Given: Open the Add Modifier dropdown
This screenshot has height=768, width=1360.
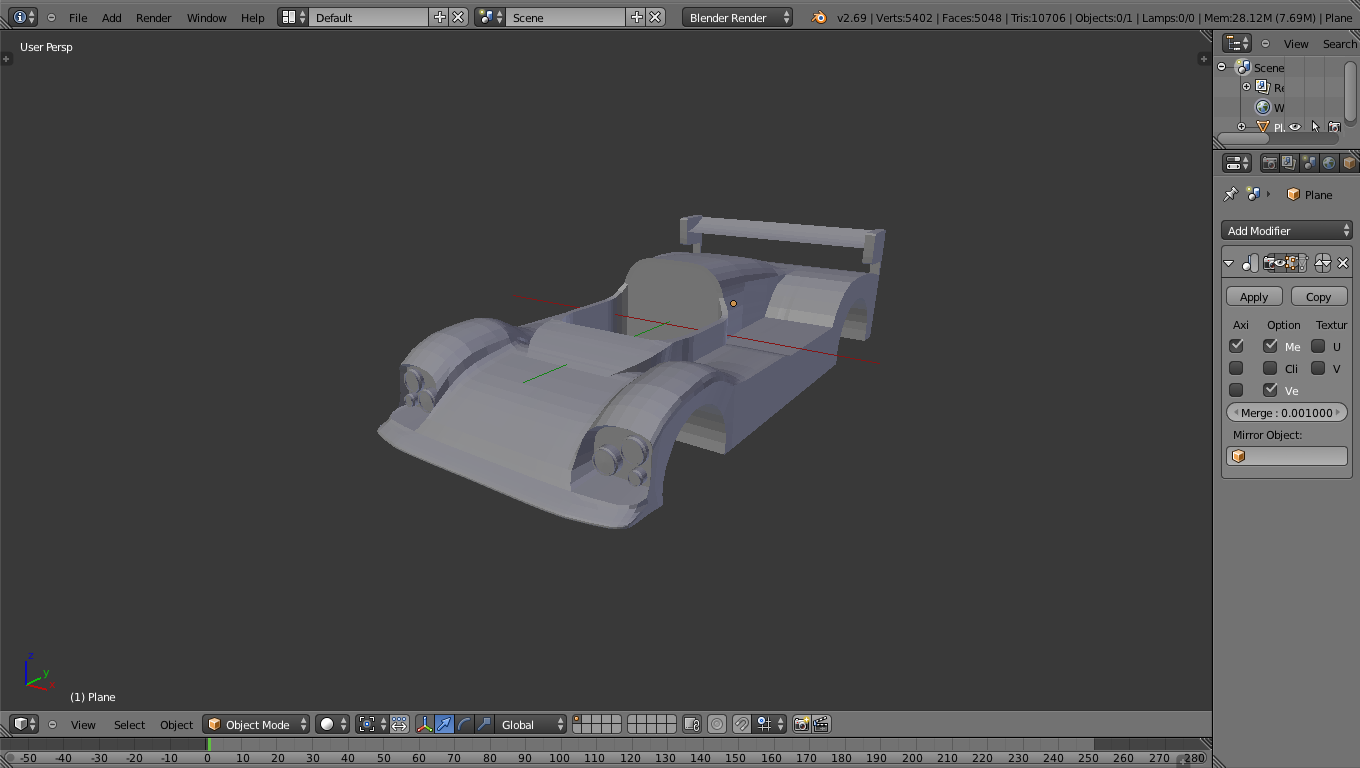Looking at the screenshot, I should [x=1286, y=231].
